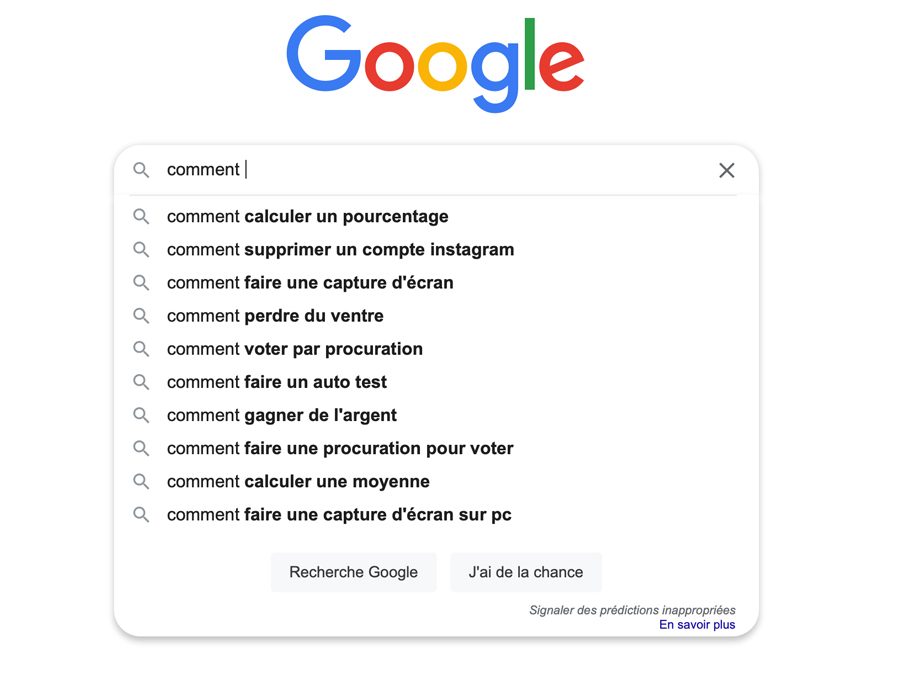The image size is (900, 677).
Task: Choose 'comment gagner de l'argent' from the list
Action: pyautogui.click(x=281, y=415)
